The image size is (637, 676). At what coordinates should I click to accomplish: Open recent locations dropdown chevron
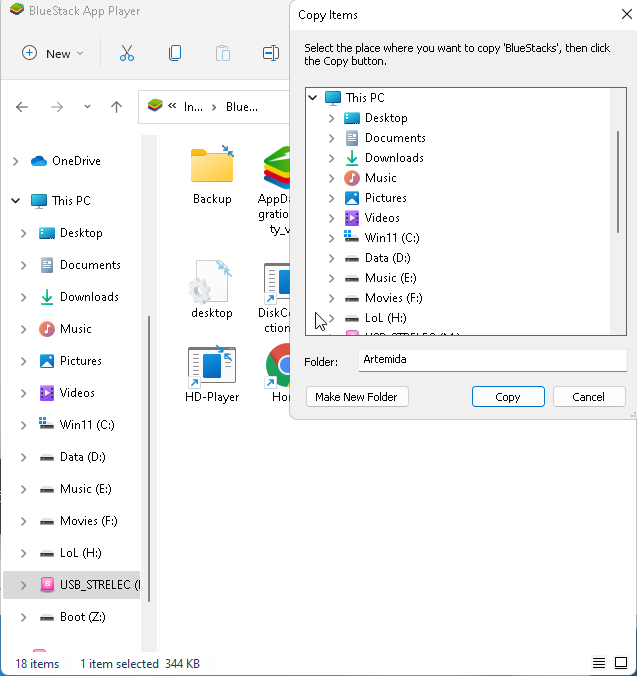(87, 106)
